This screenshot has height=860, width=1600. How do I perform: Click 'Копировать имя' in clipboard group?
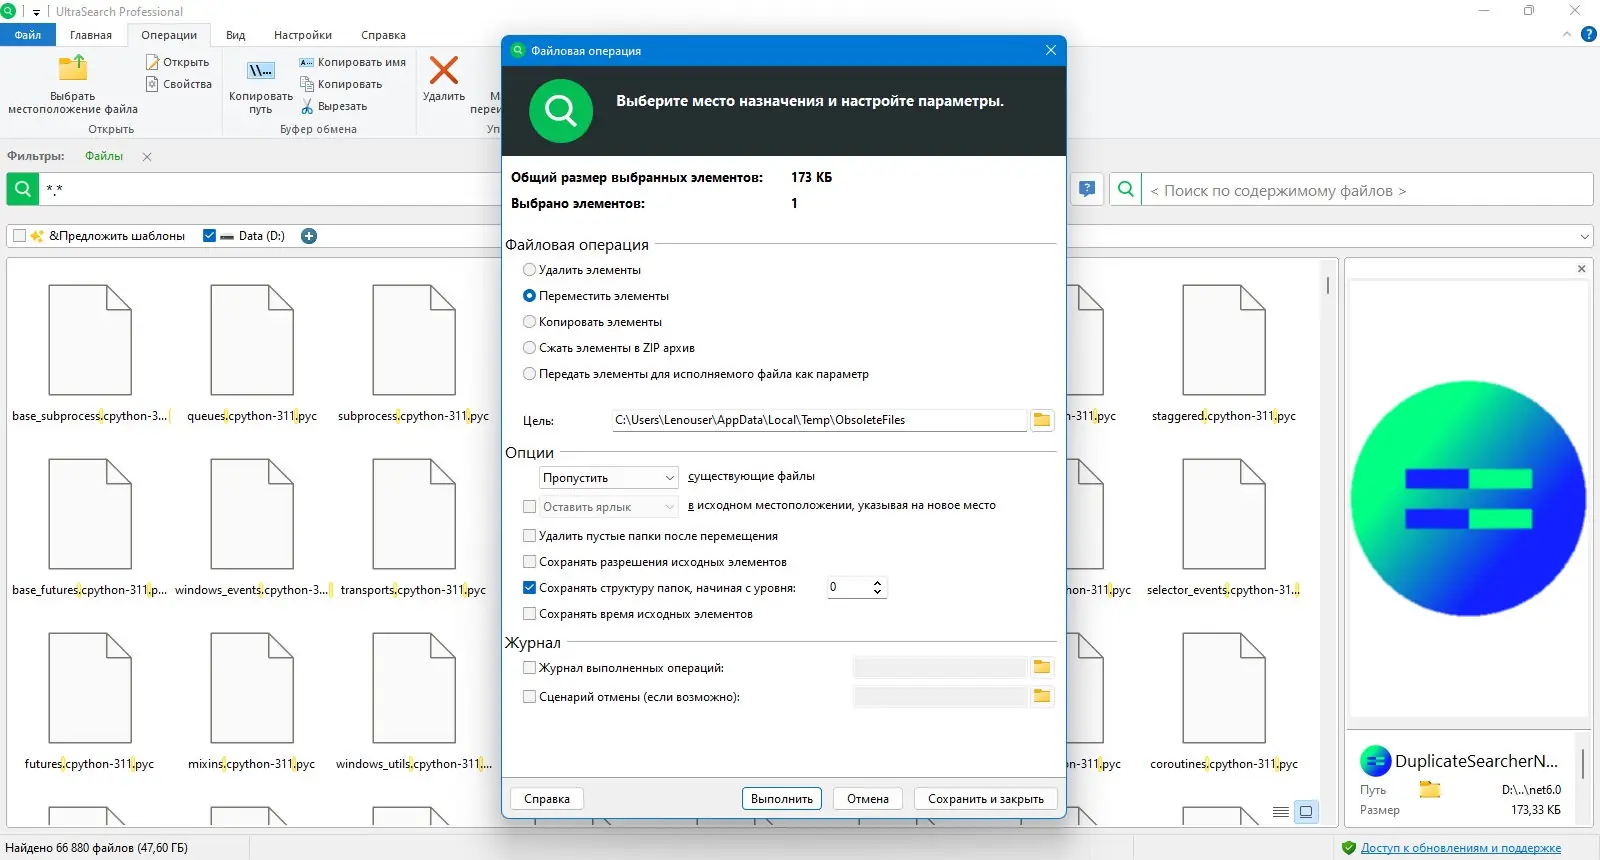[x=352, y=62]
